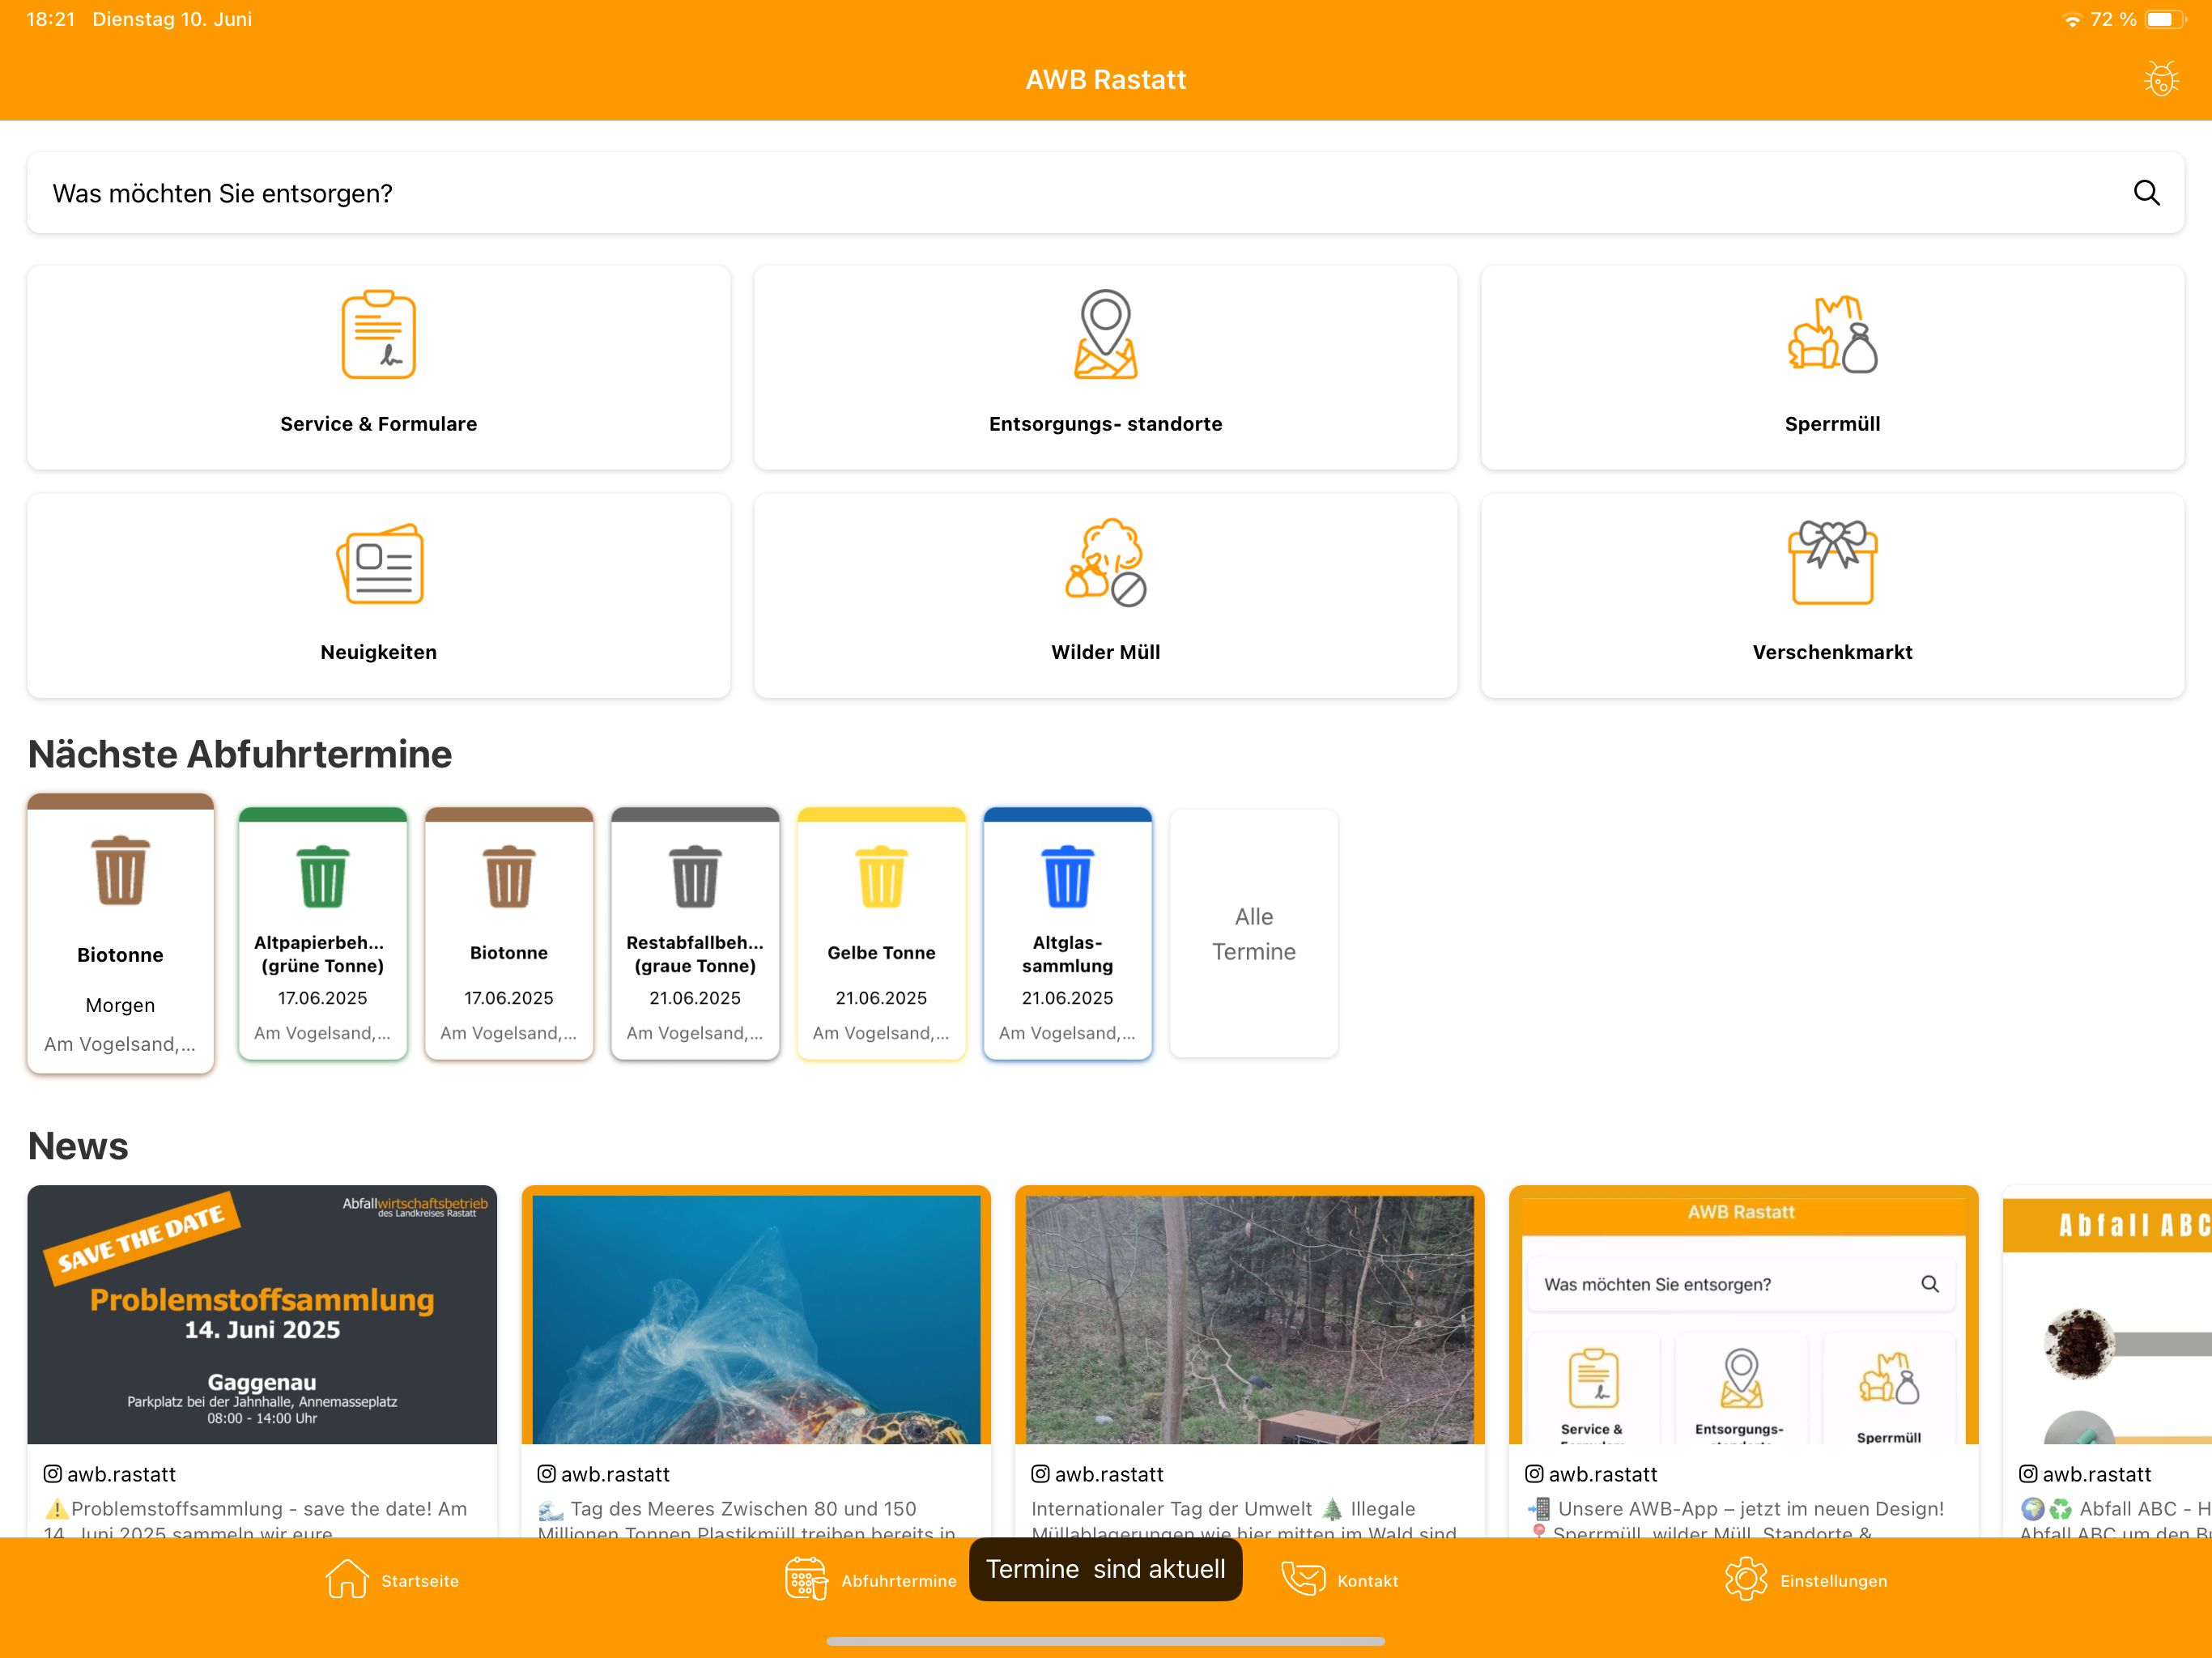Open the forest illegal dumping news image
Viewport: 2212px width, 1658px height.
pos(1250,1314)
